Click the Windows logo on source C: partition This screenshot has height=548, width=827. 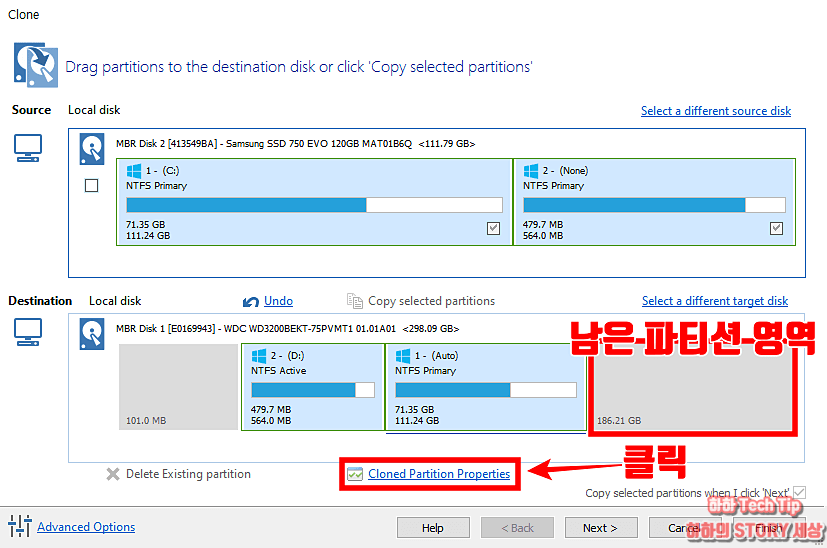[x=134, y=171]
